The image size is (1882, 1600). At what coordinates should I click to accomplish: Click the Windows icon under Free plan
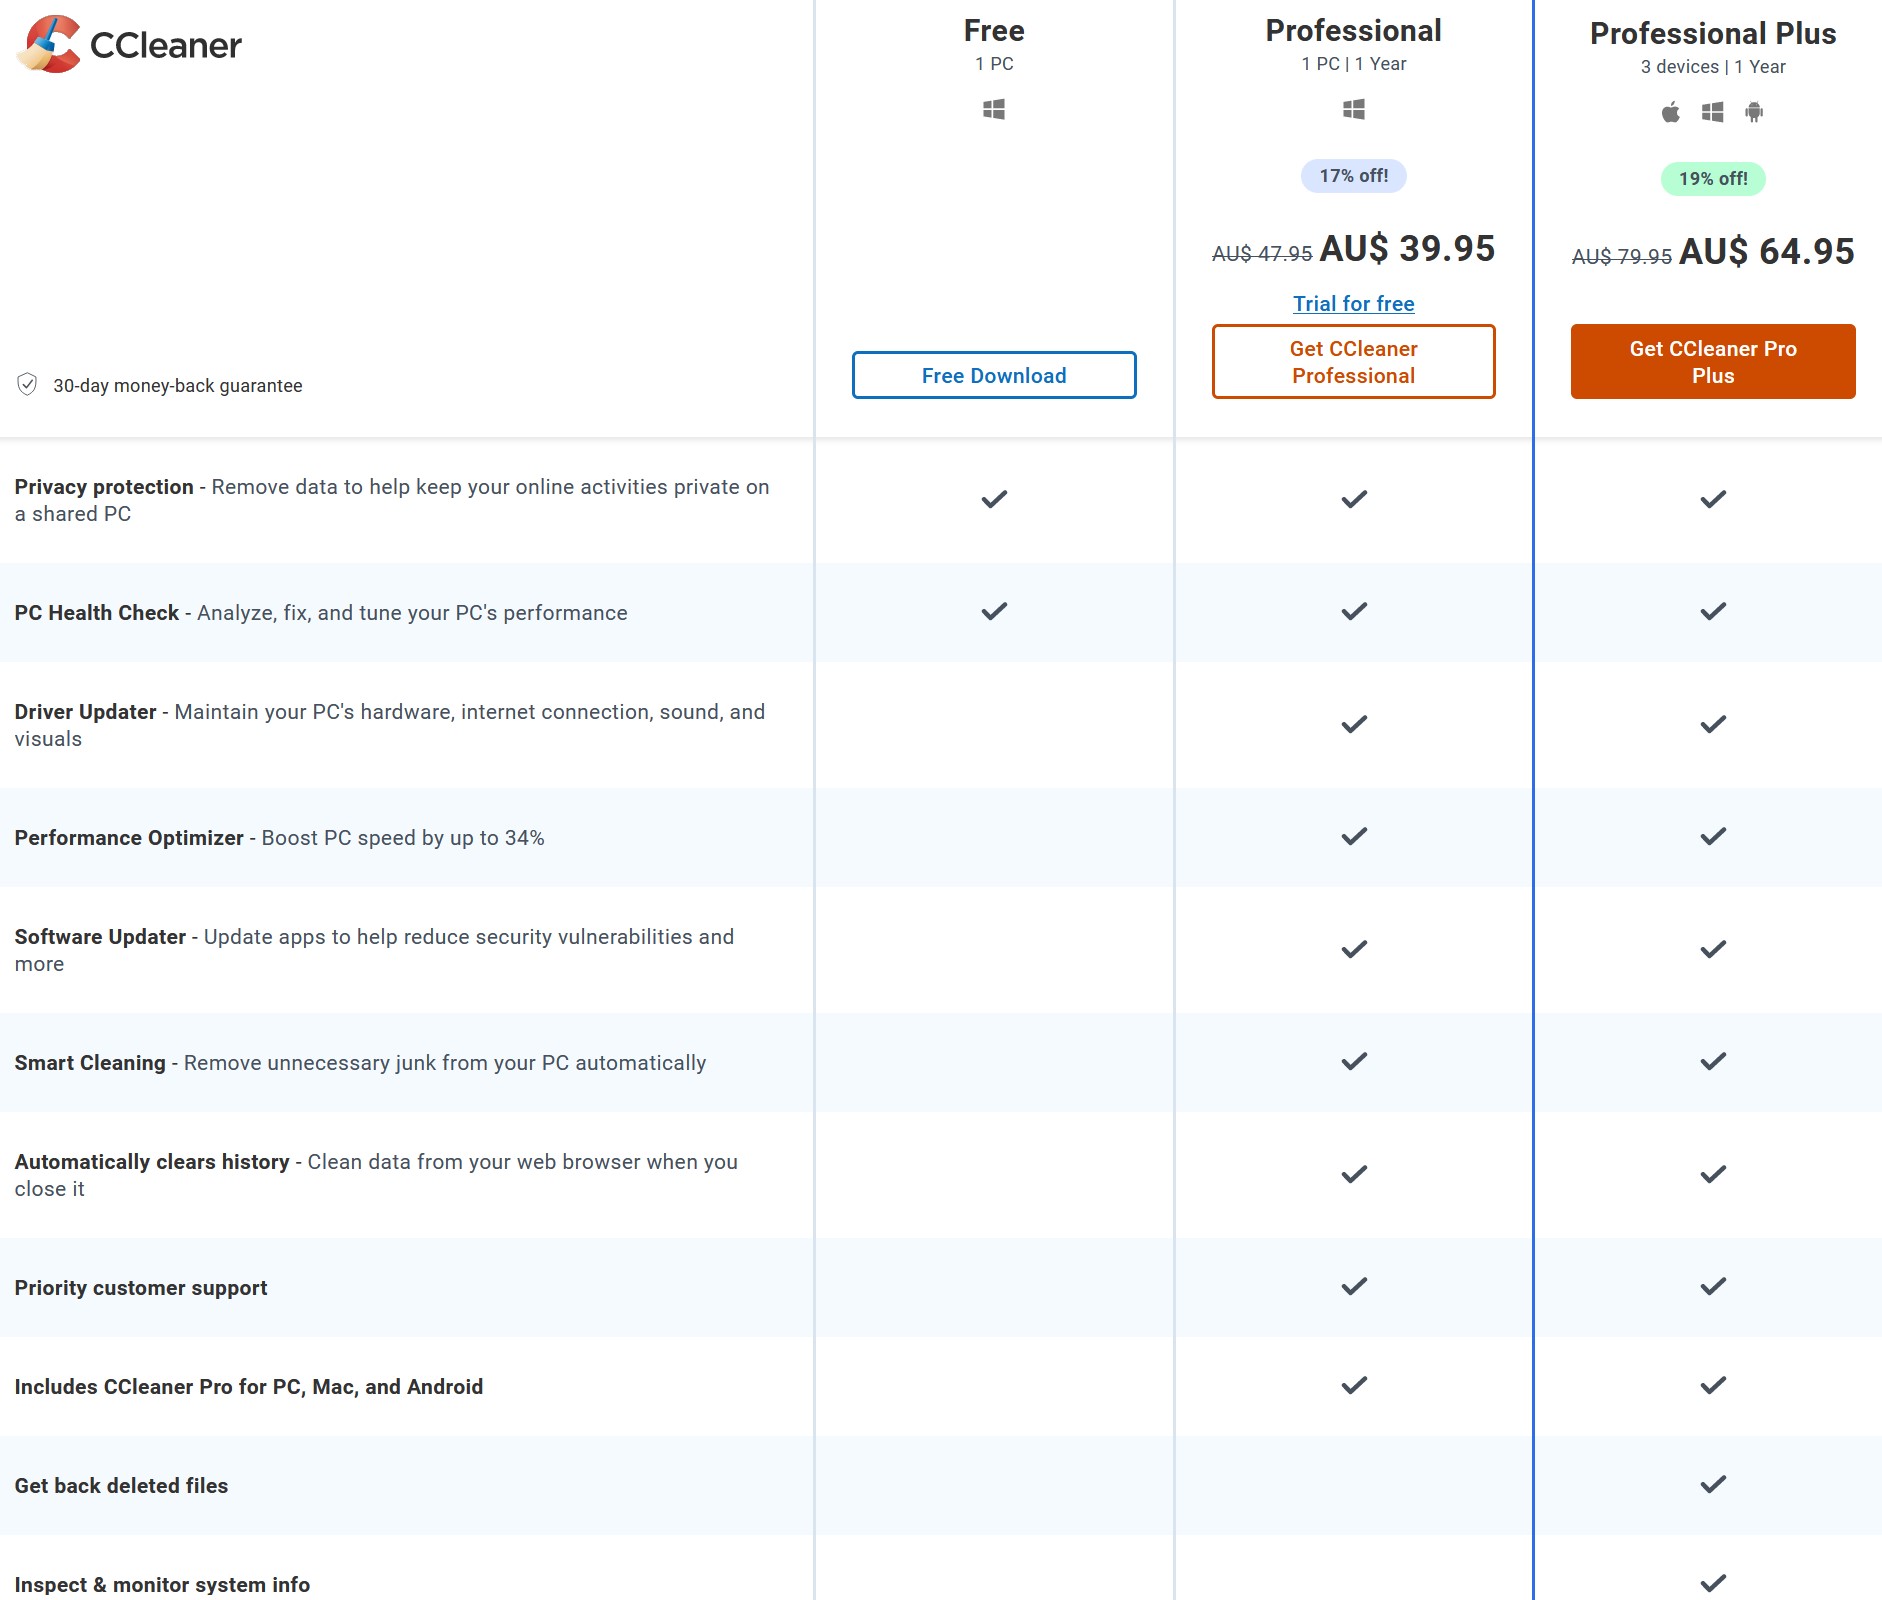tap(993, 109)
